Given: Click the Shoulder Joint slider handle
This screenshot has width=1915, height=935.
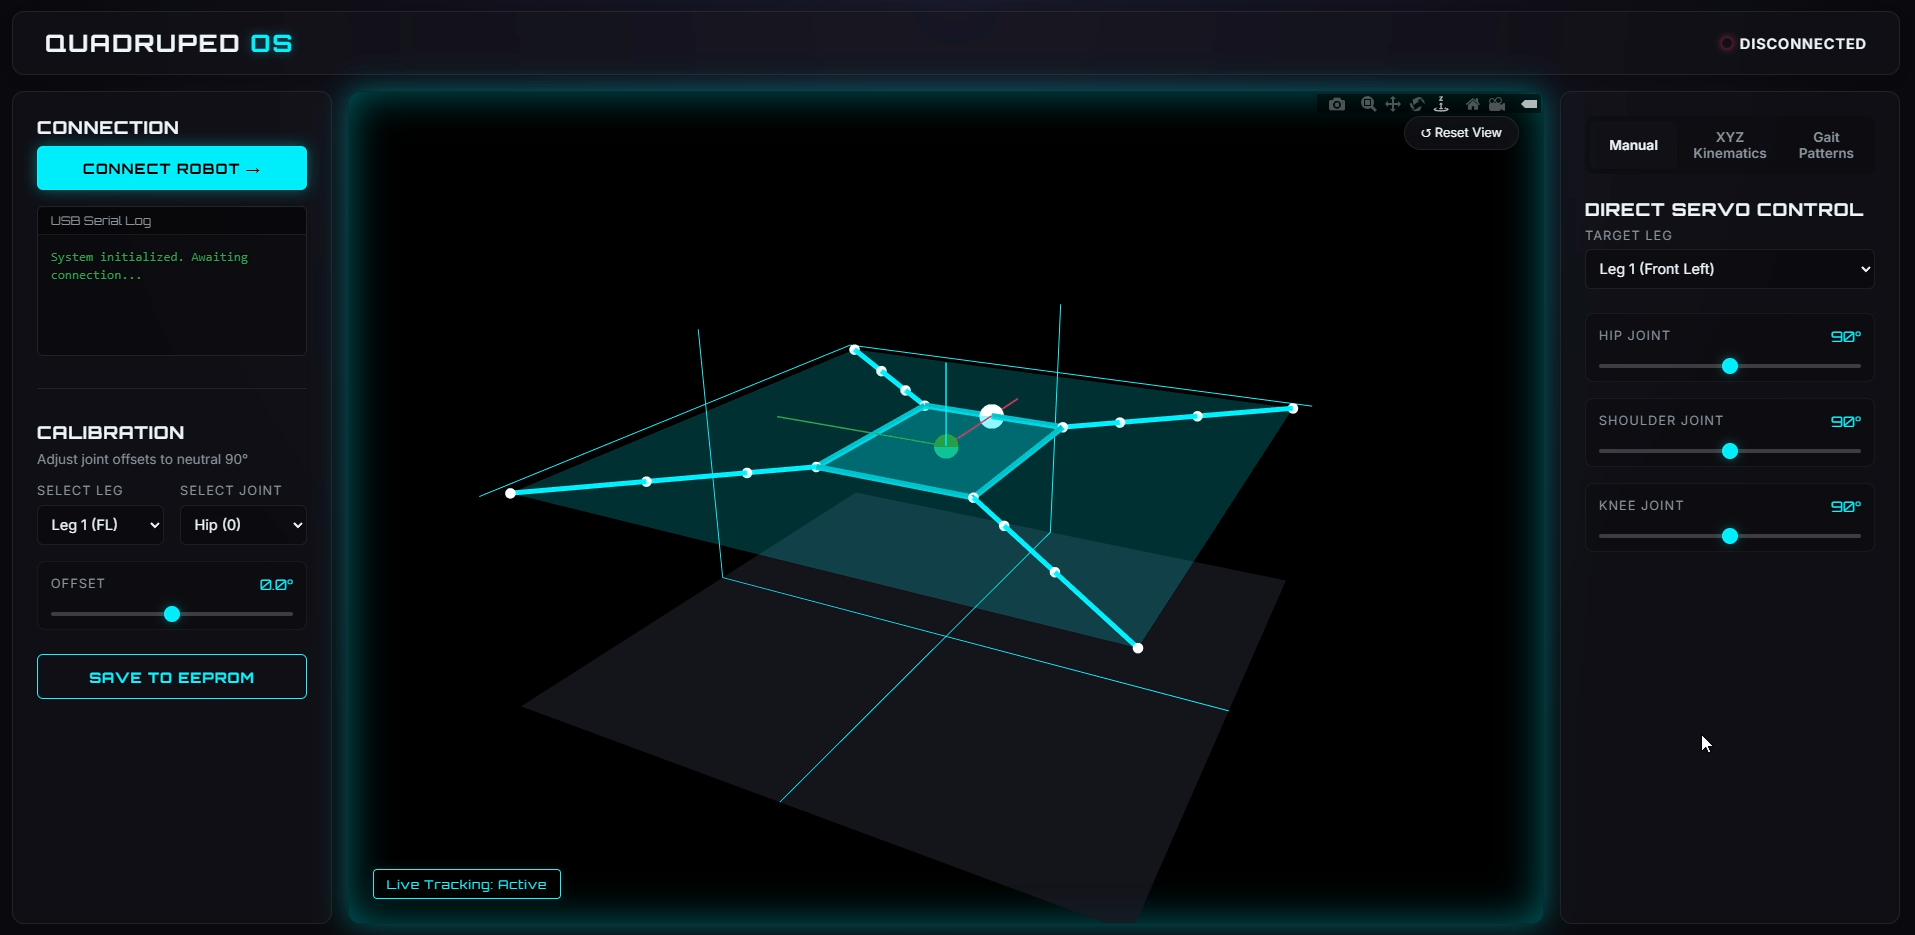Looking at the screenshot, I should [x=1730, y=451].
